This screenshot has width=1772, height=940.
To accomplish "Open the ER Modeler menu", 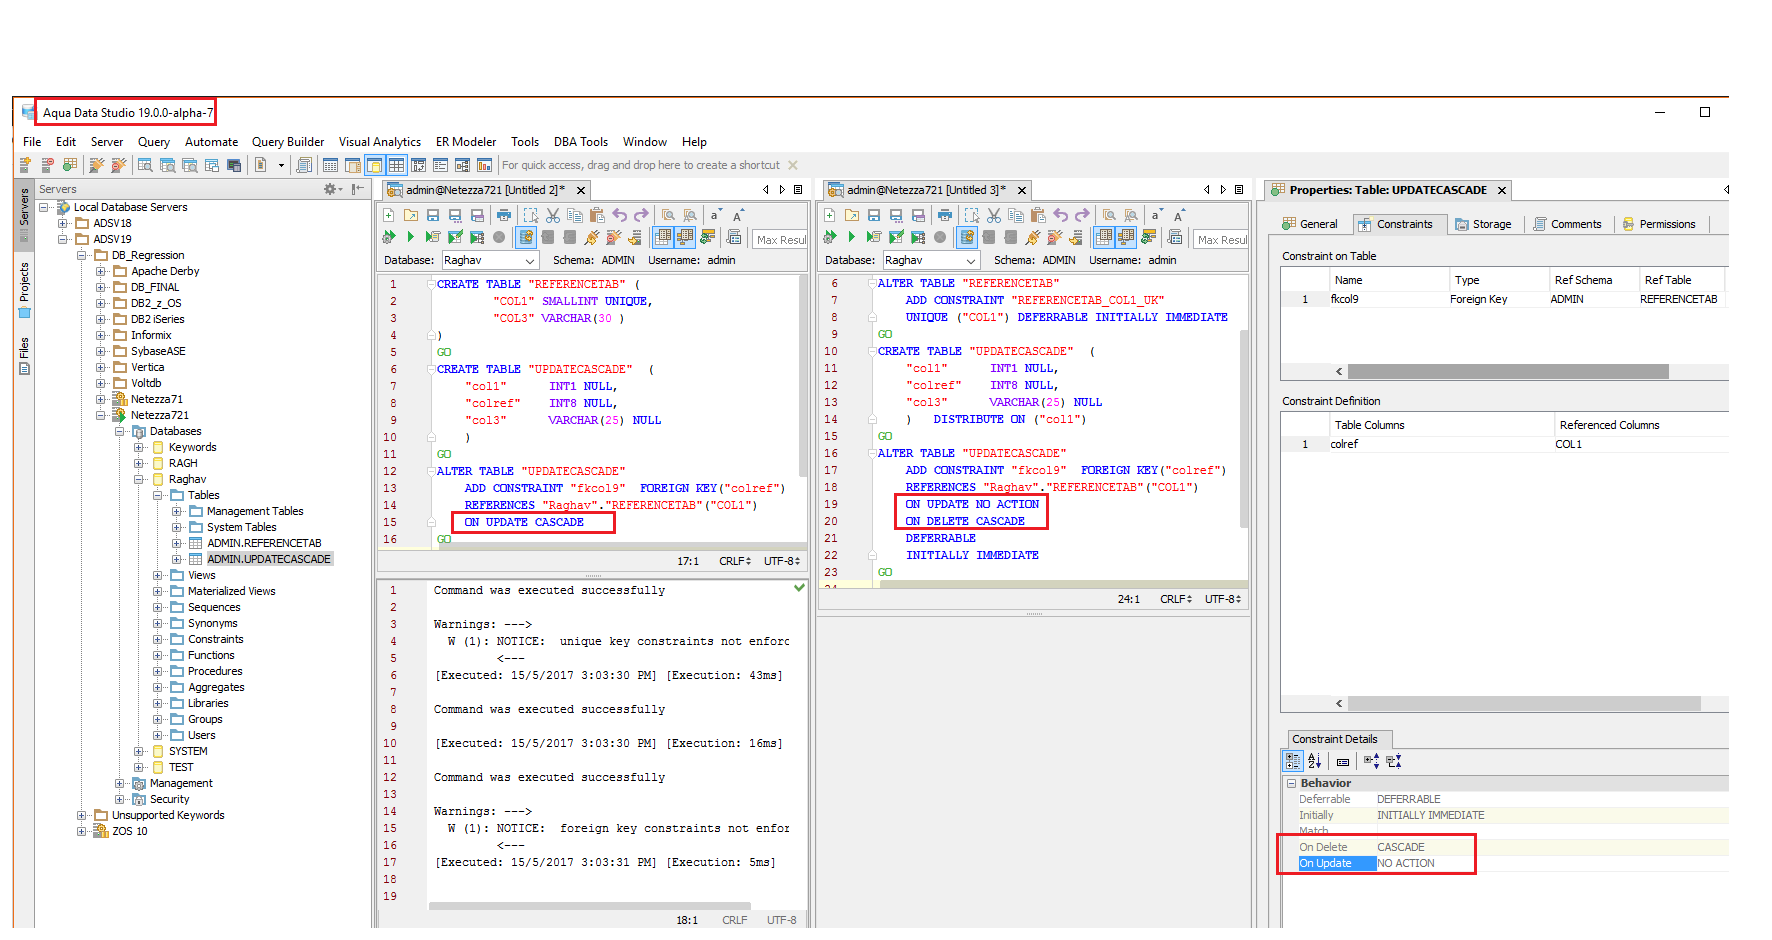I will (466, 142).
